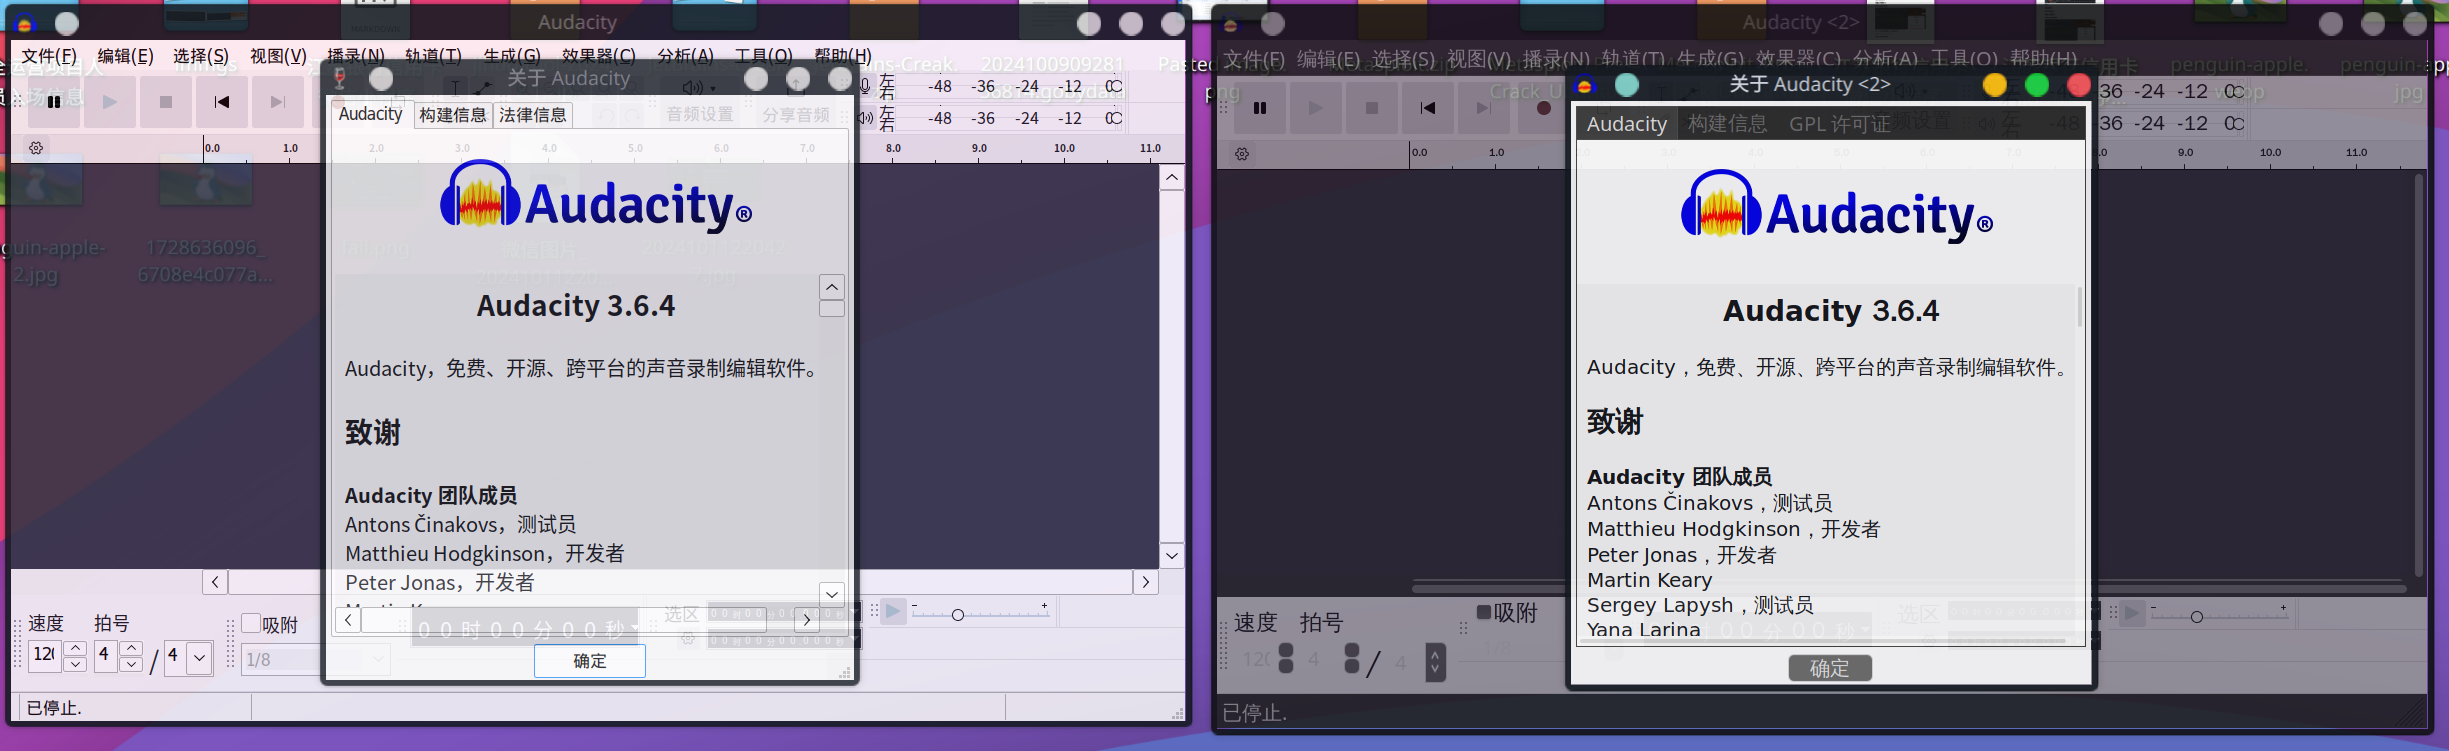Skip to start in the left Audacity window
The height and width of the screenshot is (751, 2449).
(222, 102)
